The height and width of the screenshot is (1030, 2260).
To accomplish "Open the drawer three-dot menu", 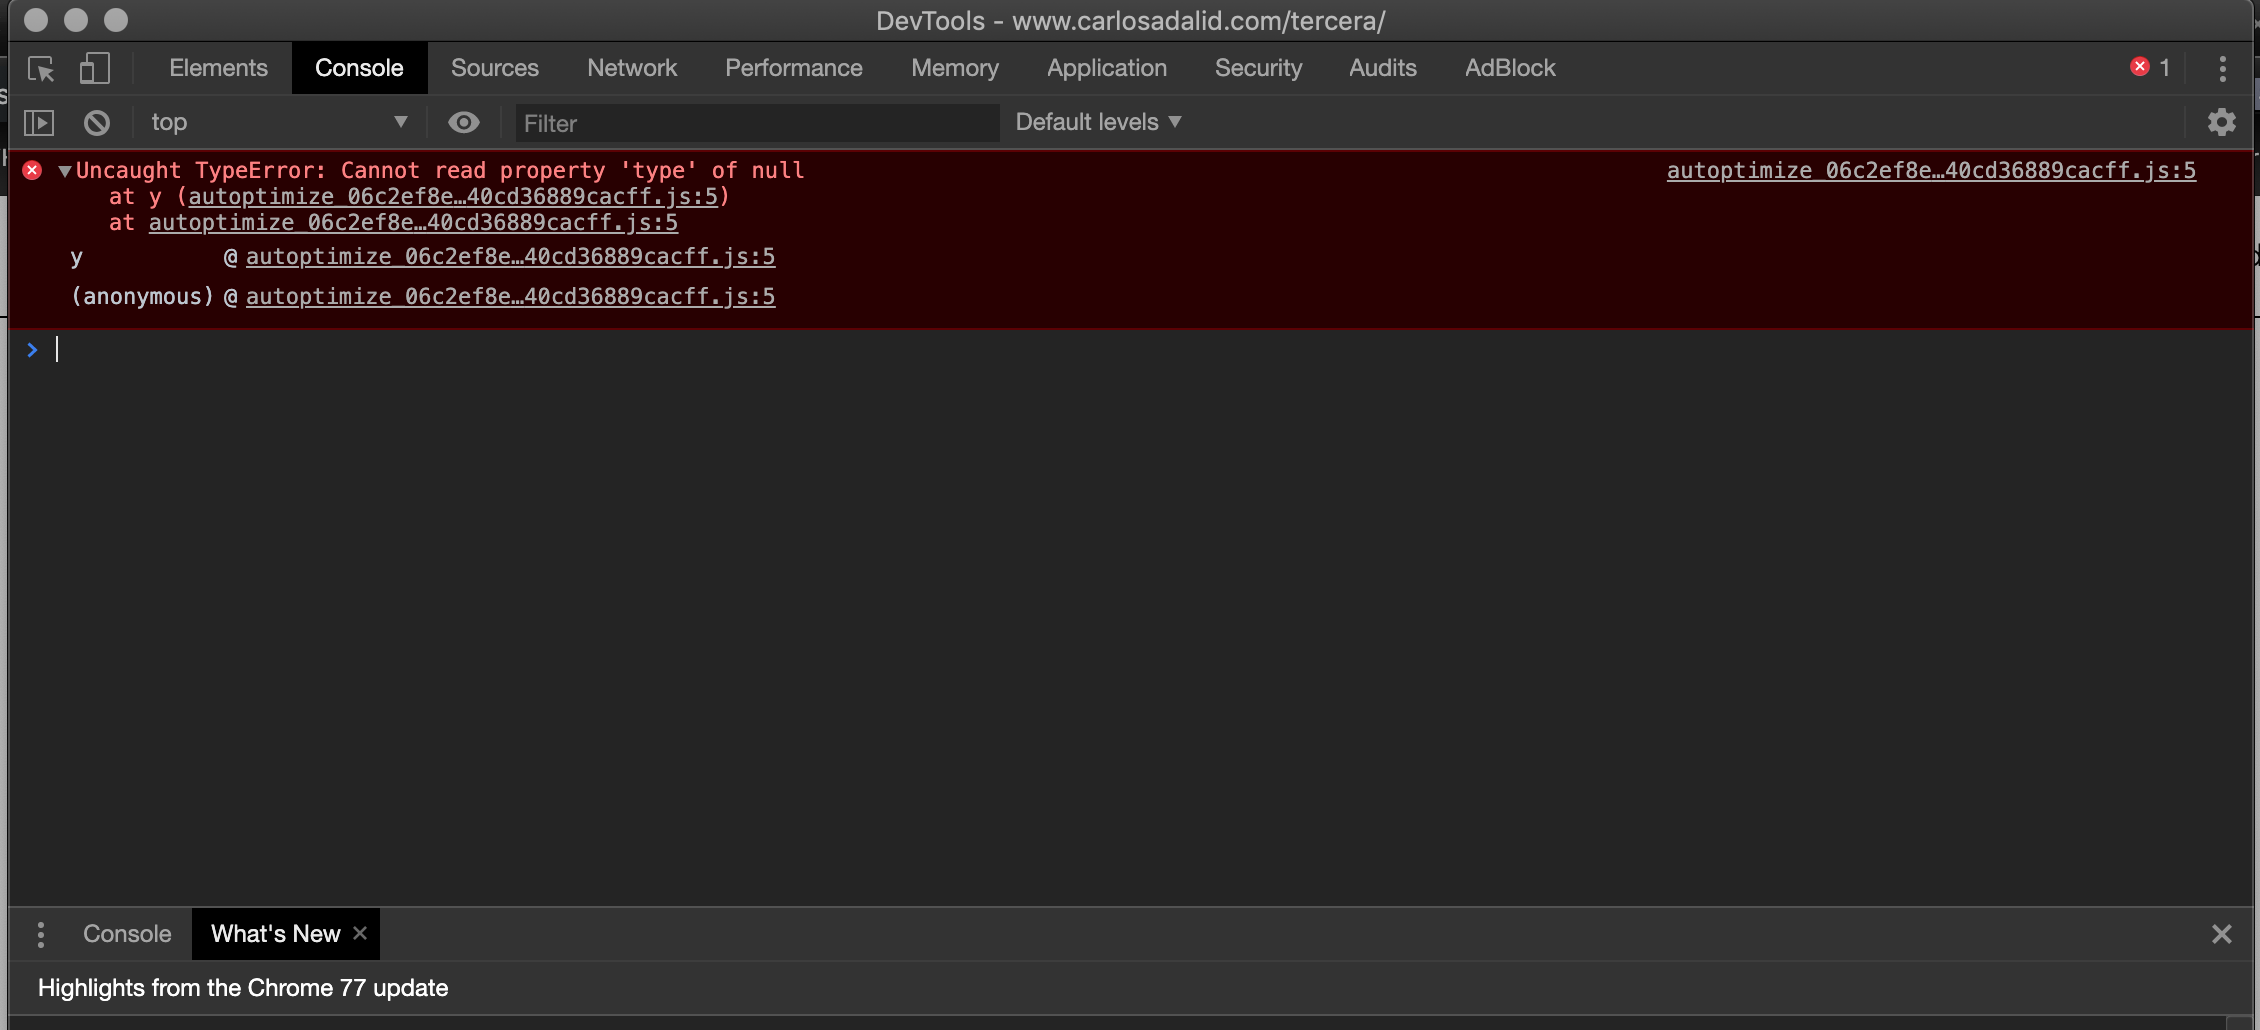I will [x=41, y=934].
